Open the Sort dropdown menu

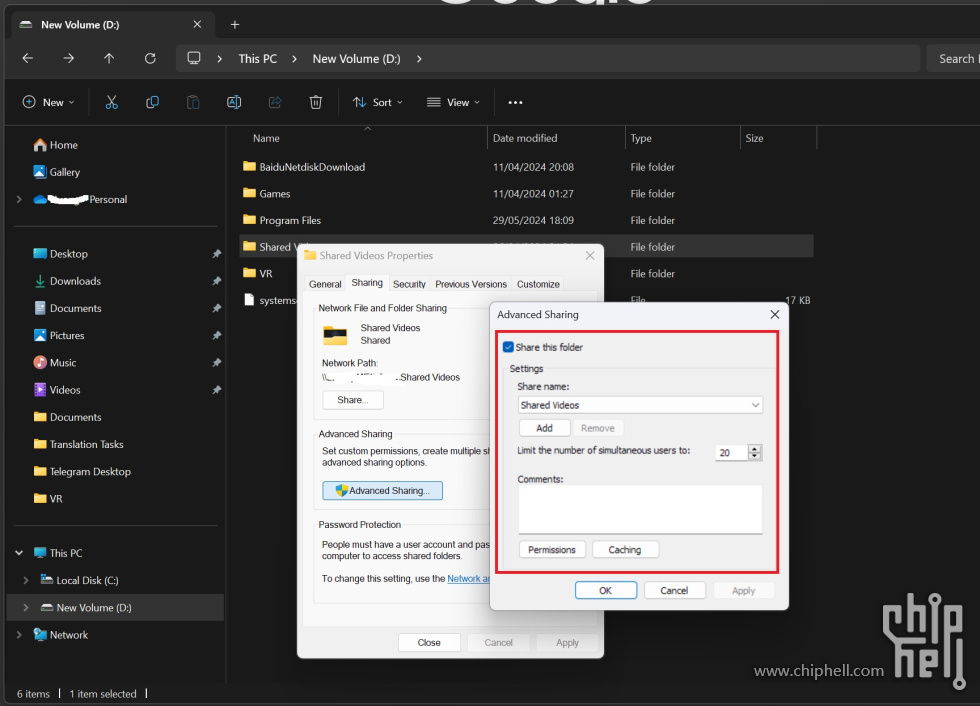(x=378, y=102)
